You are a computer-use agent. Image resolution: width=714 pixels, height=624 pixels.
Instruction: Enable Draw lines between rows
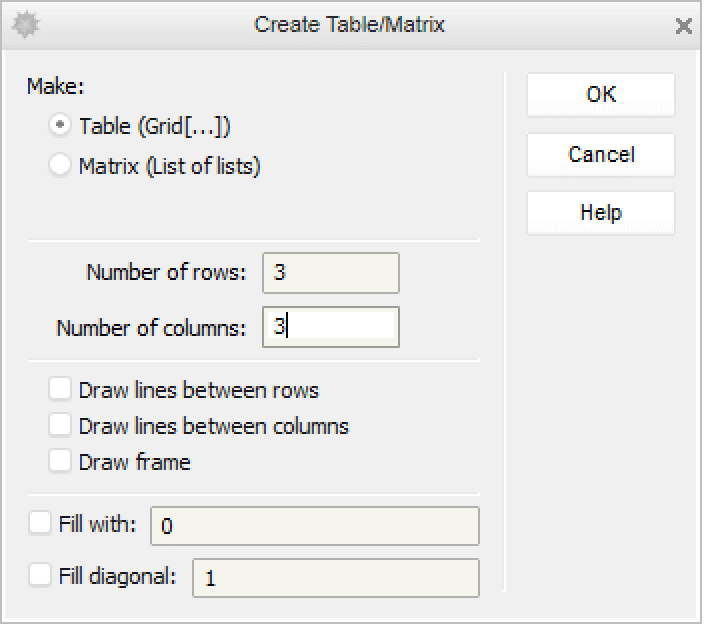(x=60, y=389)
